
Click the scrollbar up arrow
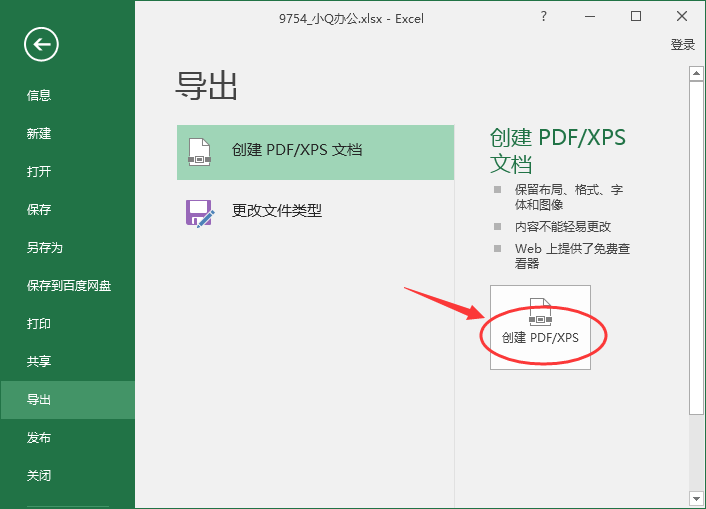[x=696, y=73]
